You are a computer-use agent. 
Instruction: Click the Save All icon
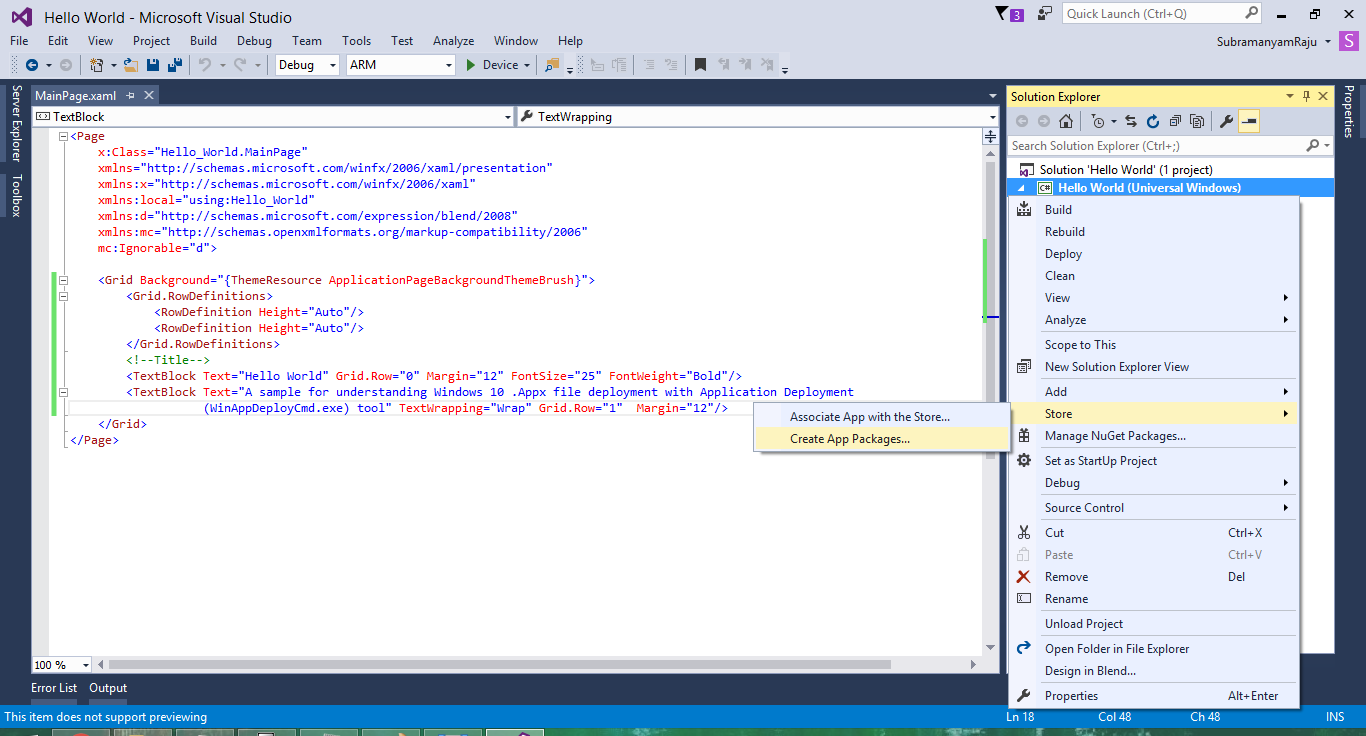pos(174,64)
